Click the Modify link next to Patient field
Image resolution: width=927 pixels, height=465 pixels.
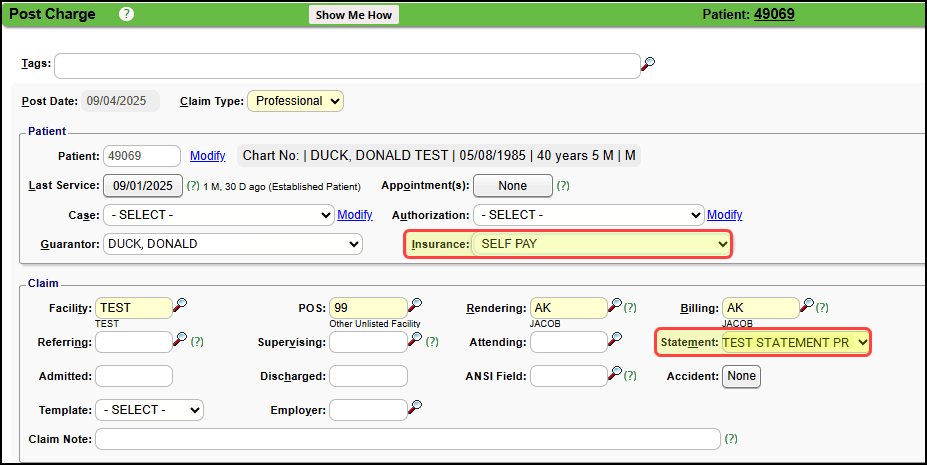pos(207,156)
